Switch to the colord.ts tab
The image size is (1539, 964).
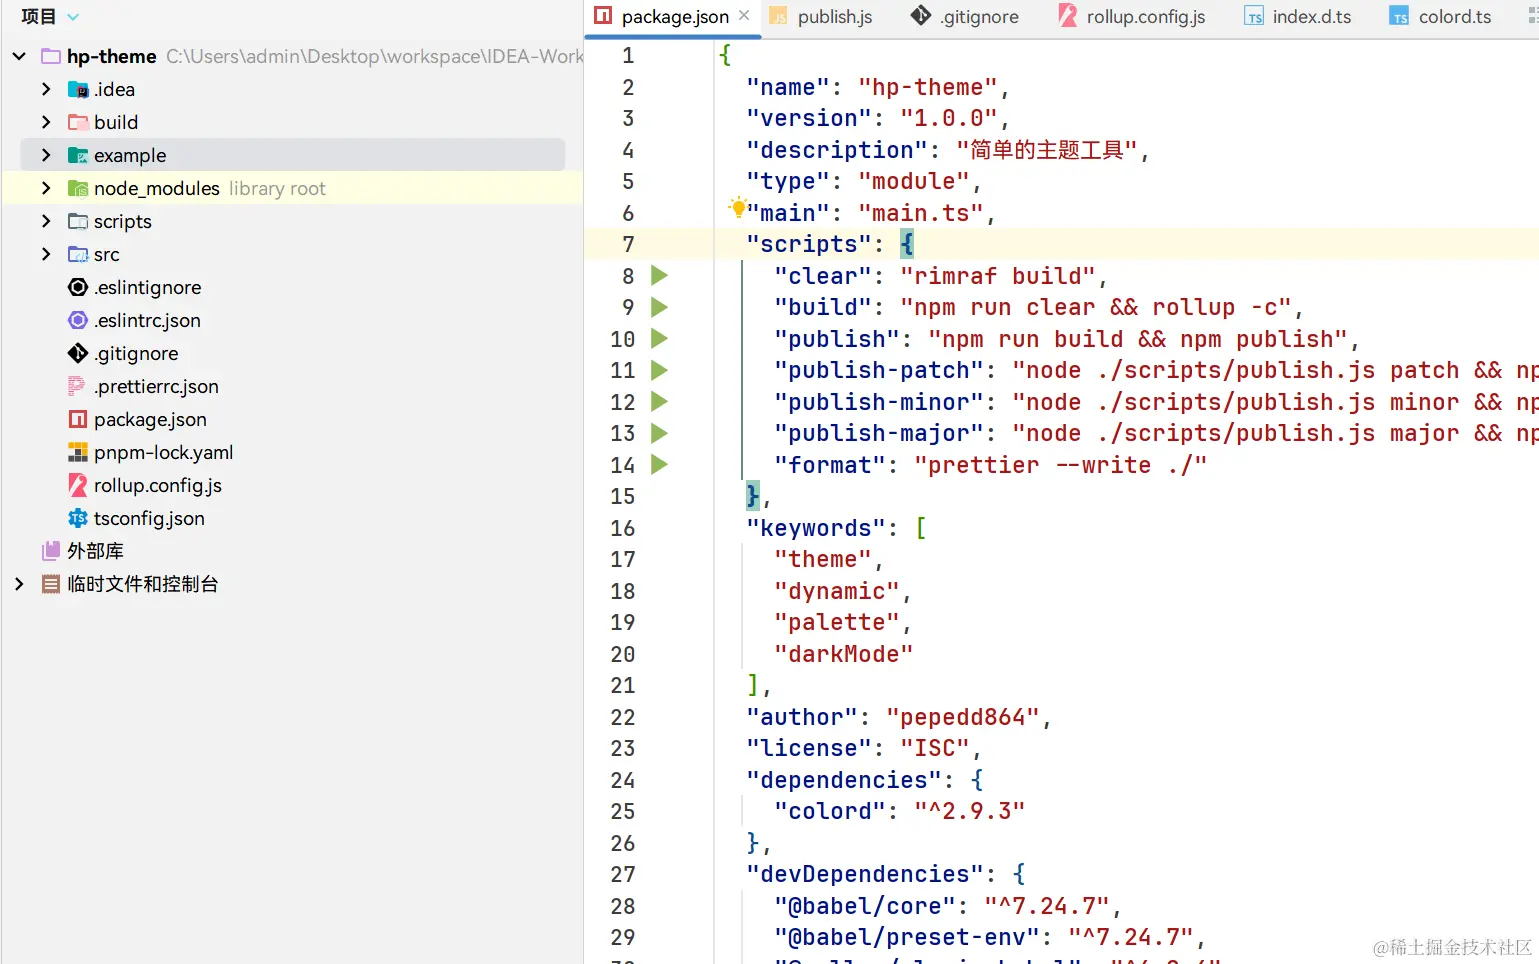pos(1440,17)
